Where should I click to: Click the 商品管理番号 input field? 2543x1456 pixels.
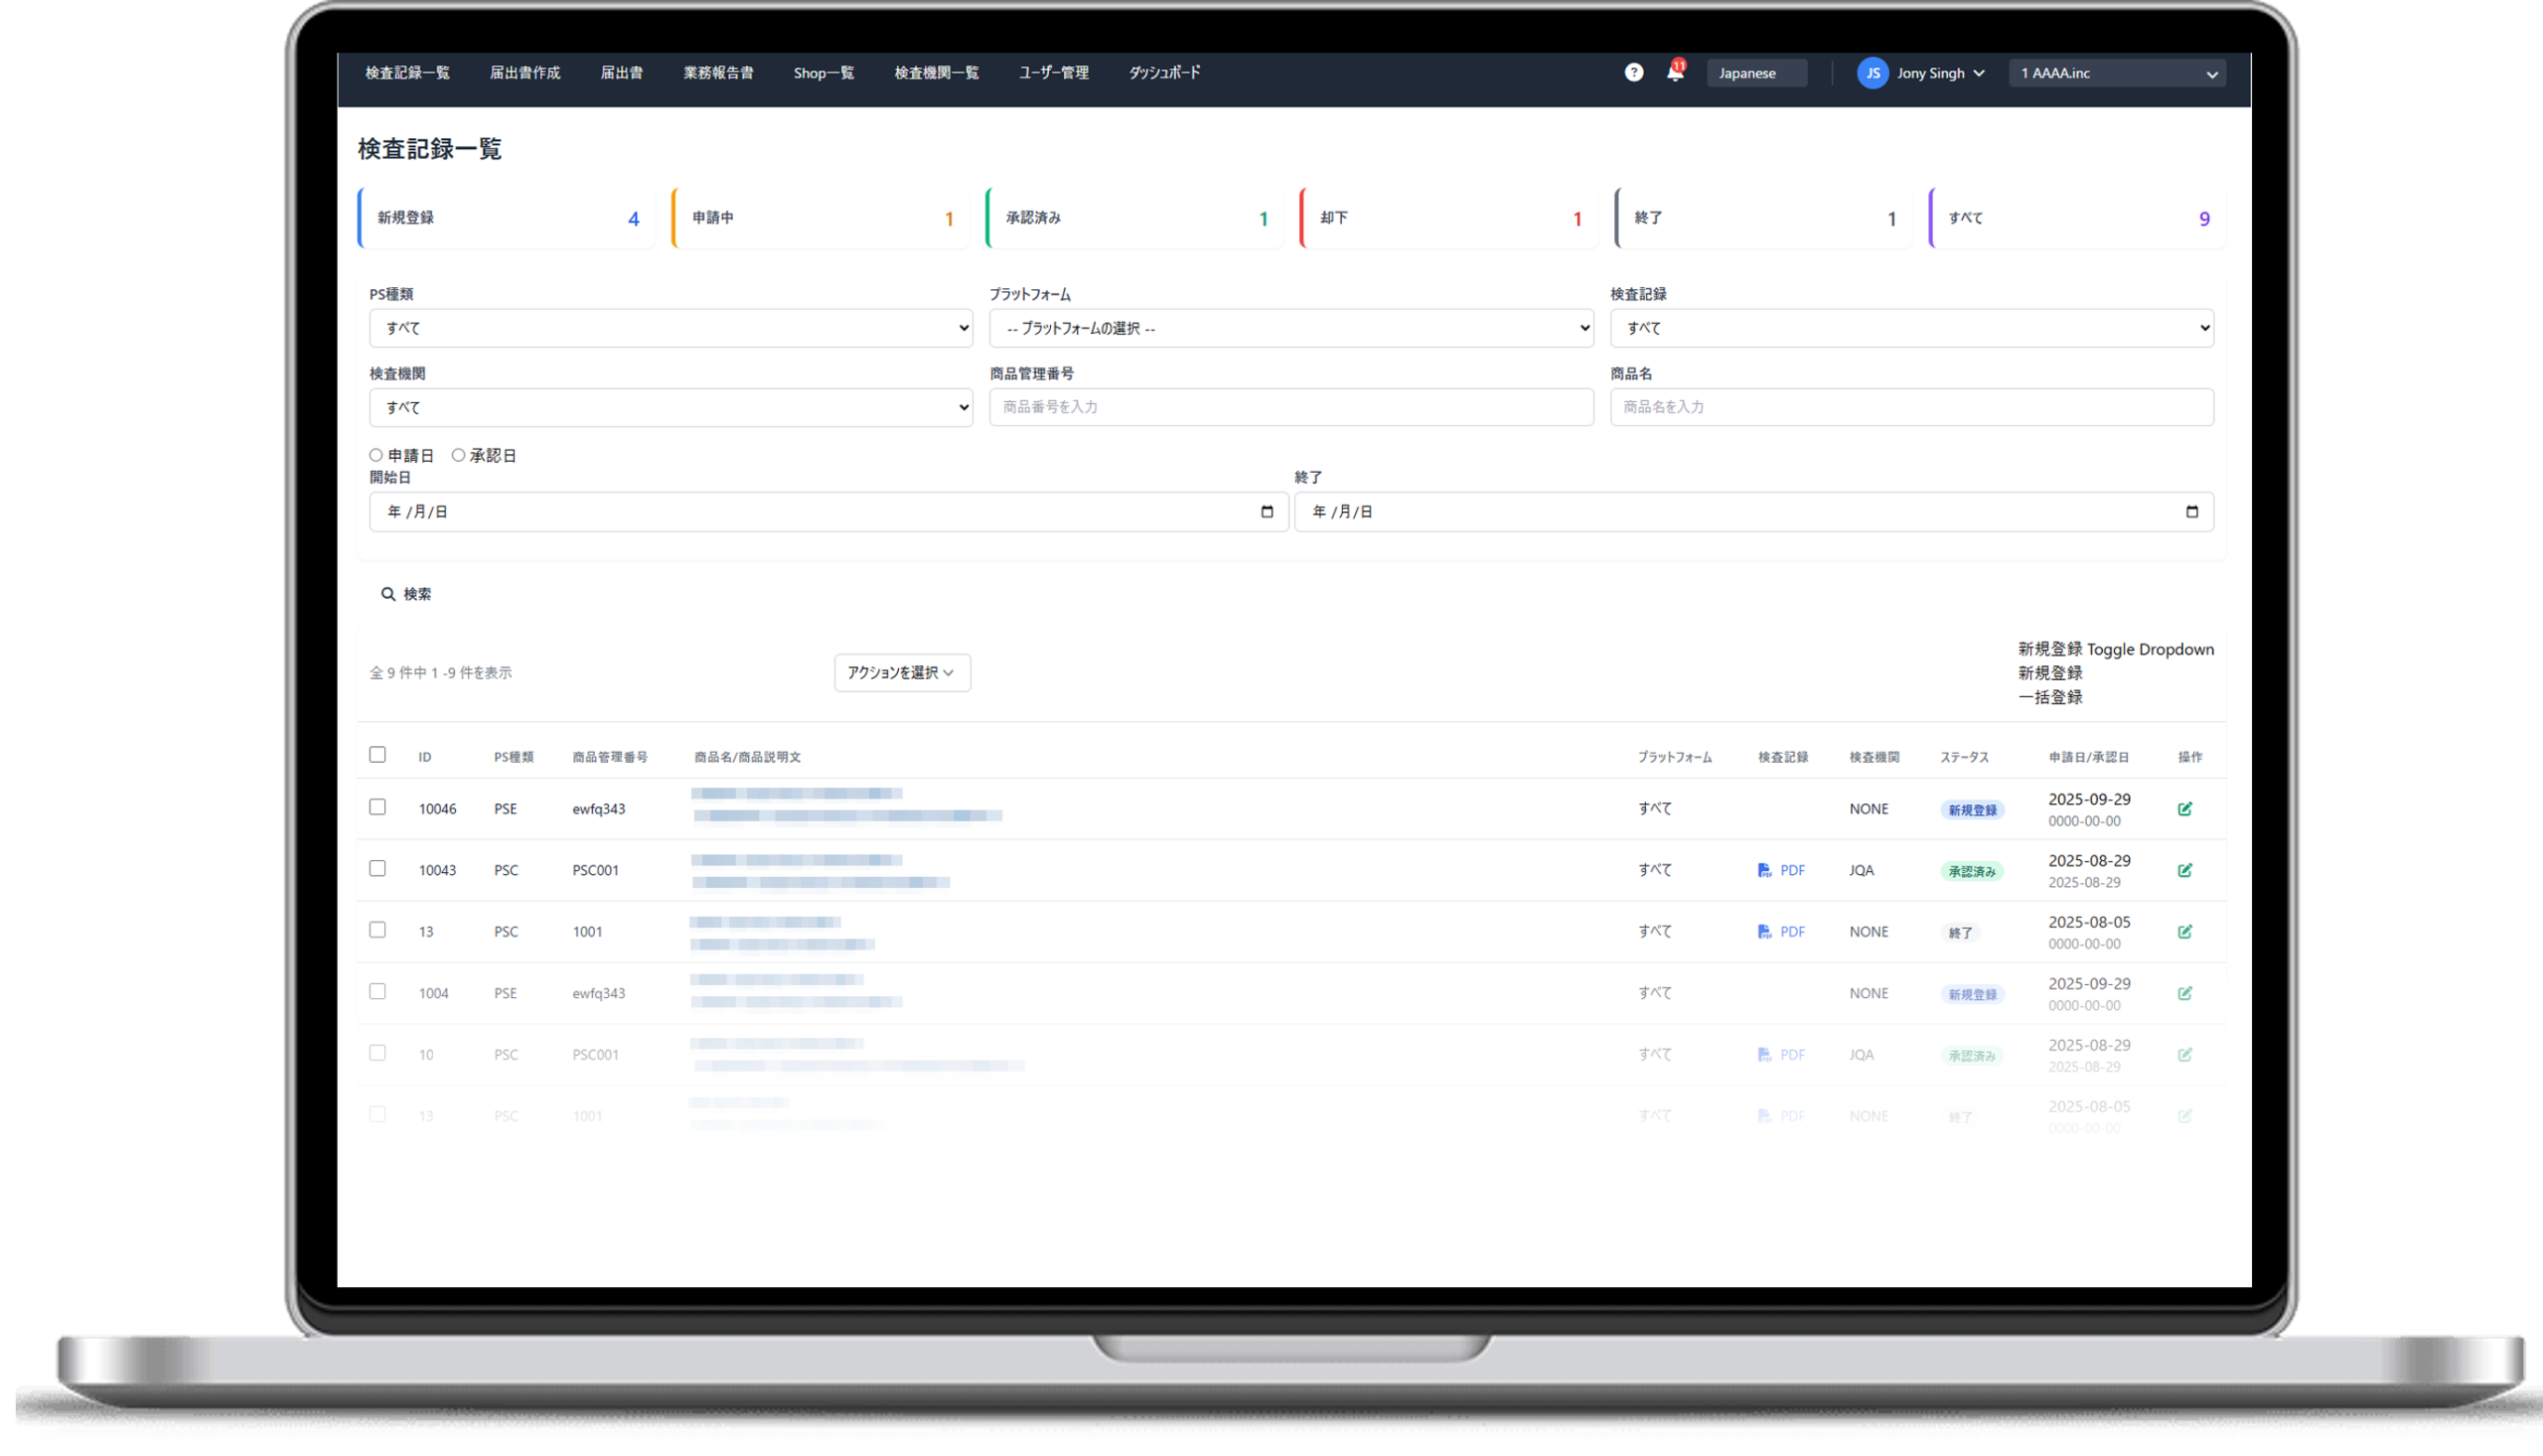point(1290,407)
